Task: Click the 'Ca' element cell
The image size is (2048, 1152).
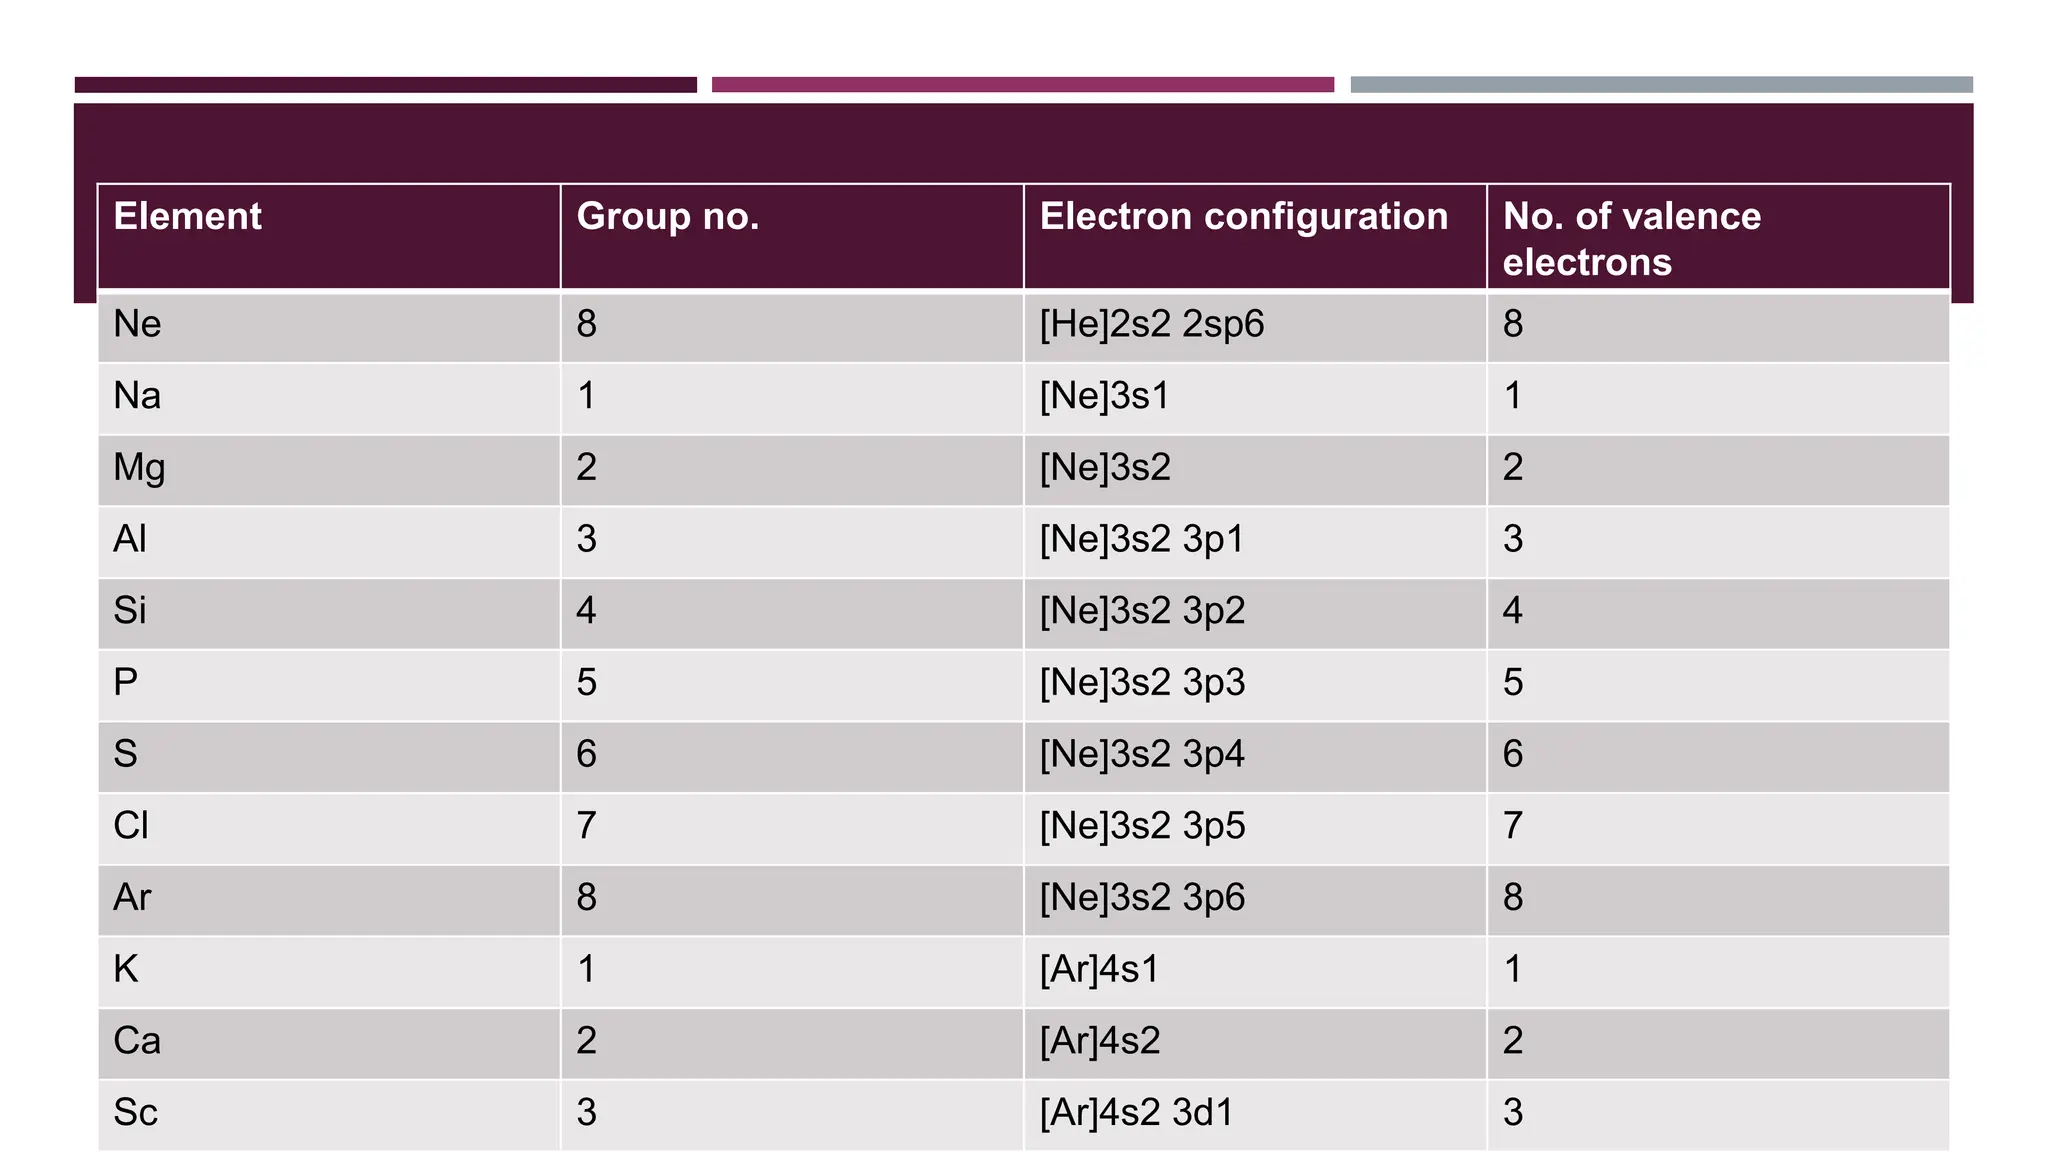Action: pos(137,1041)
